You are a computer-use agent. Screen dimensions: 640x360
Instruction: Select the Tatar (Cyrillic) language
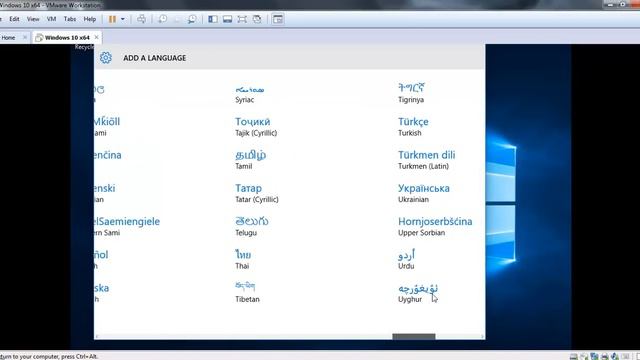pyautogui.click(x=257, y=193)
